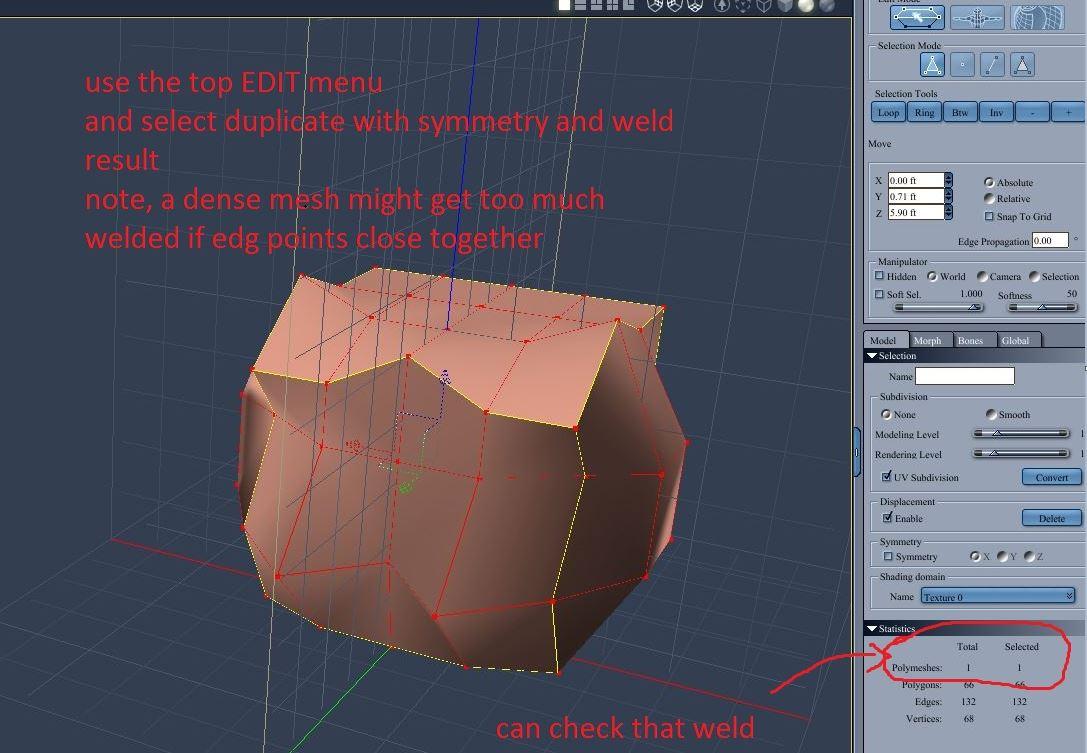Click the Loop selection tool
This screenshot has height=753, width=1087.
coord(888,112)
